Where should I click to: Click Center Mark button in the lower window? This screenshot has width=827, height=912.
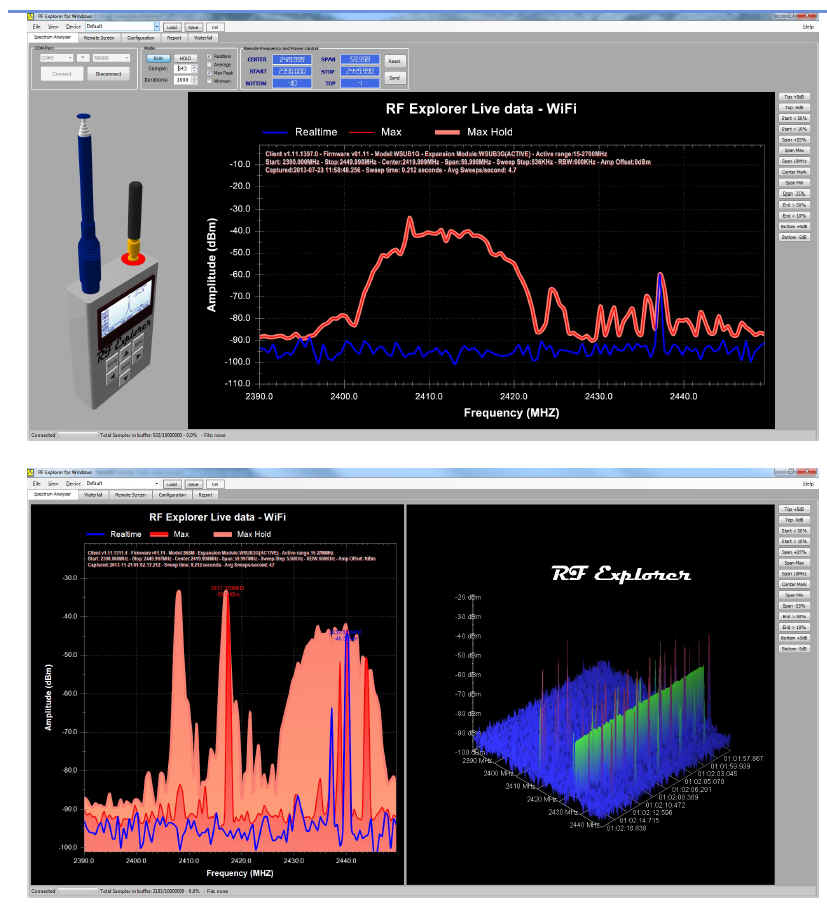pos(794,585)
